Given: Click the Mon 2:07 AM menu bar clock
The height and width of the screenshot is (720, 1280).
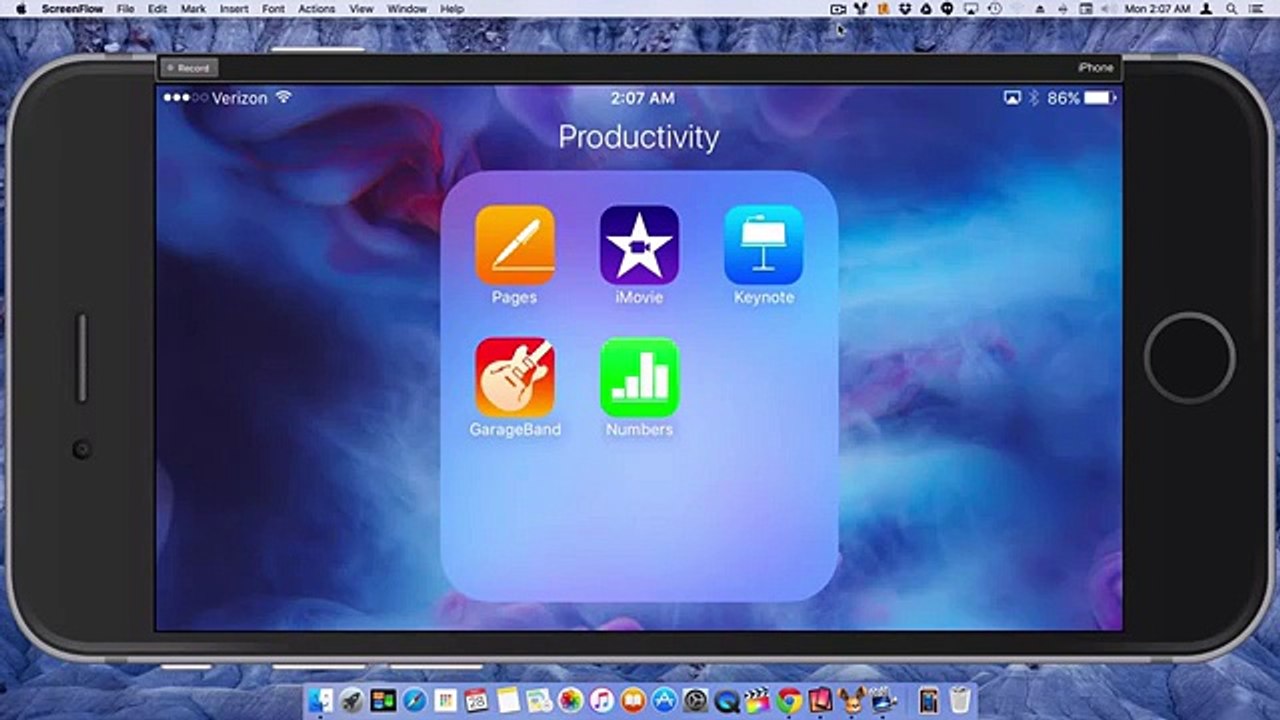Looking at the screenshot, I should pyautogui.click(x=1157, y=9).
